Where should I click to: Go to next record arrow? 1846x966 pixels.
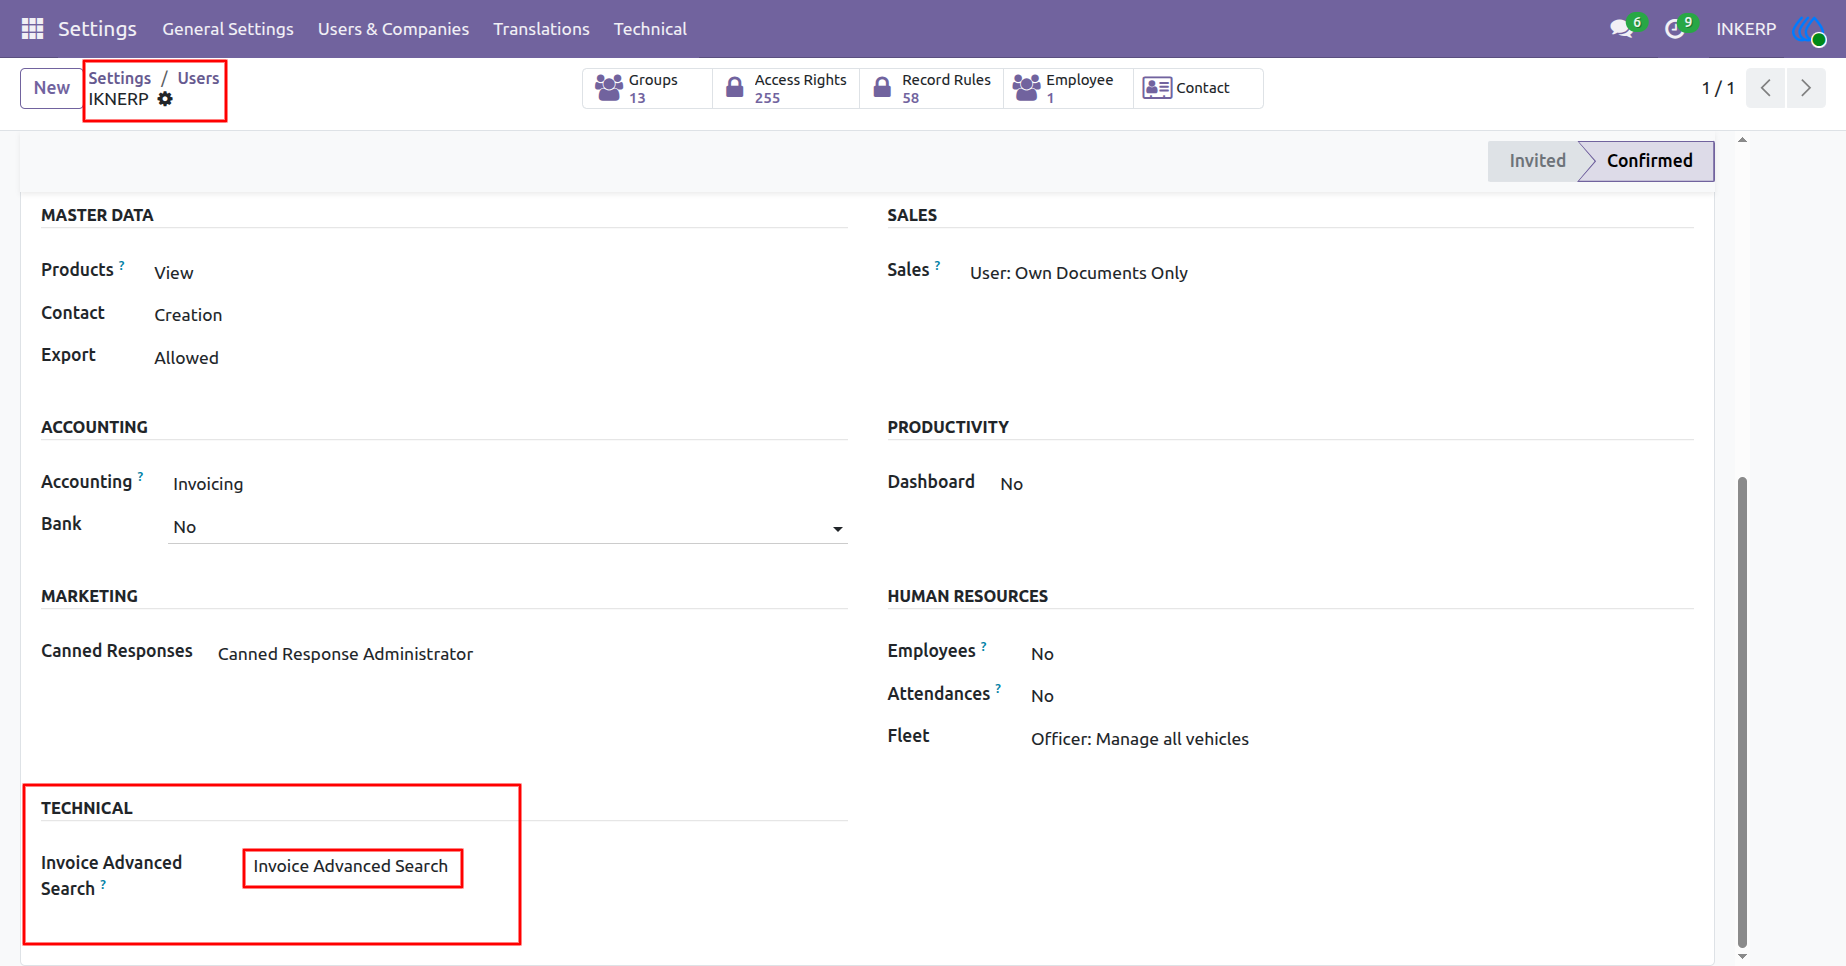click(x=1806, y=88)
